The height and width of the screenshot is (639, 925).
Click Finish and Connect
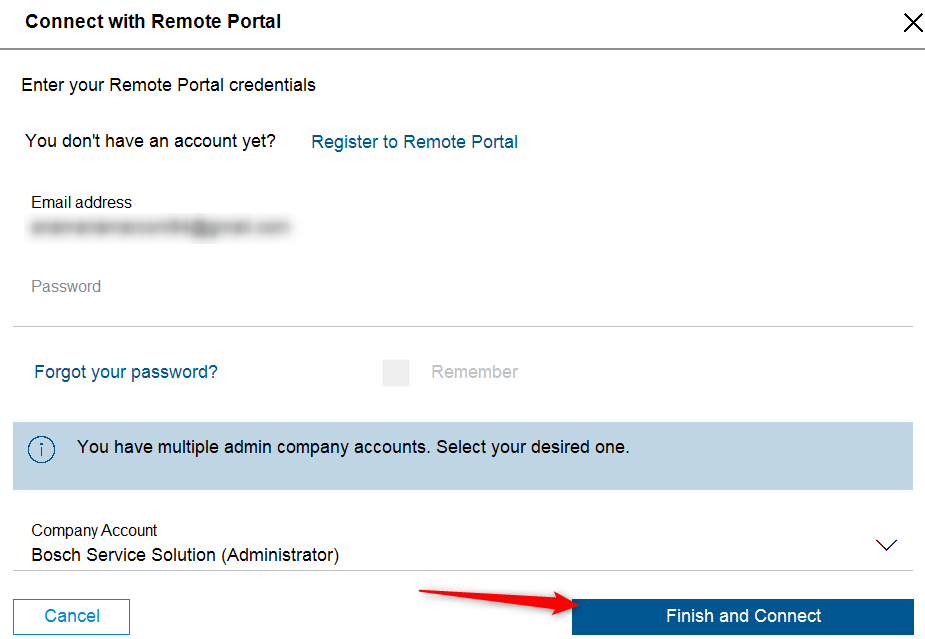[x=743, y=617]
